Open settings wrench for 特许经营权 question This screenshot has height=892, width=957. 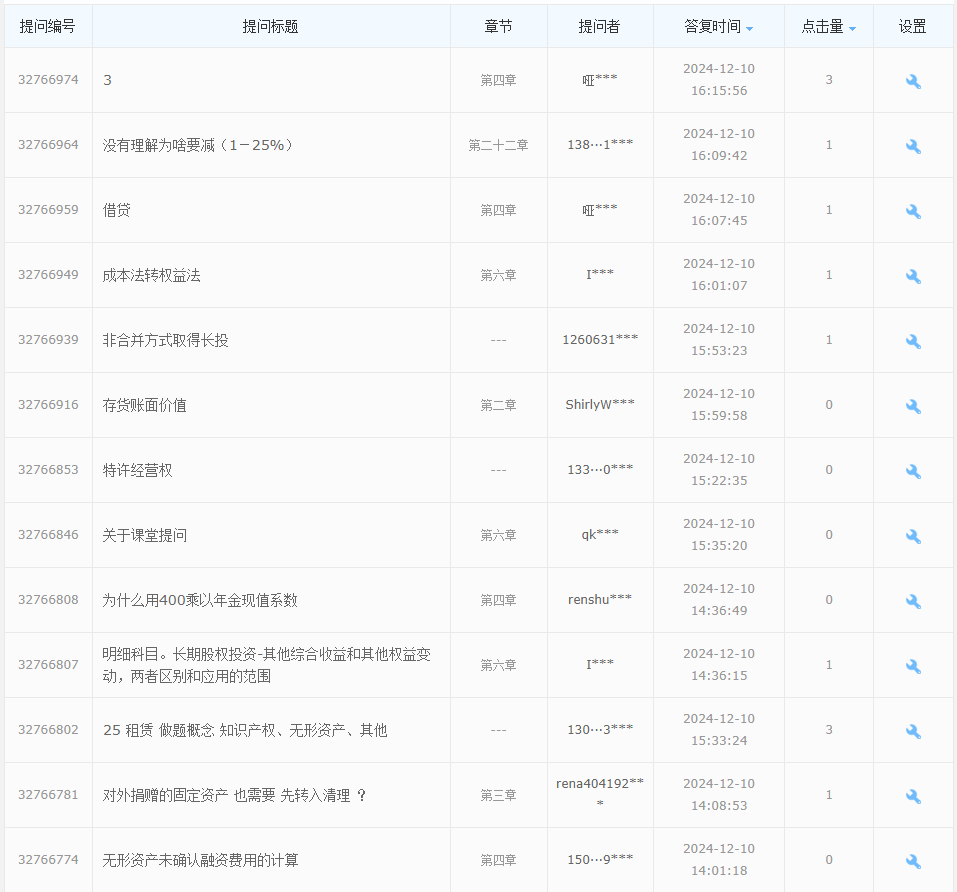tap(912, 470)
